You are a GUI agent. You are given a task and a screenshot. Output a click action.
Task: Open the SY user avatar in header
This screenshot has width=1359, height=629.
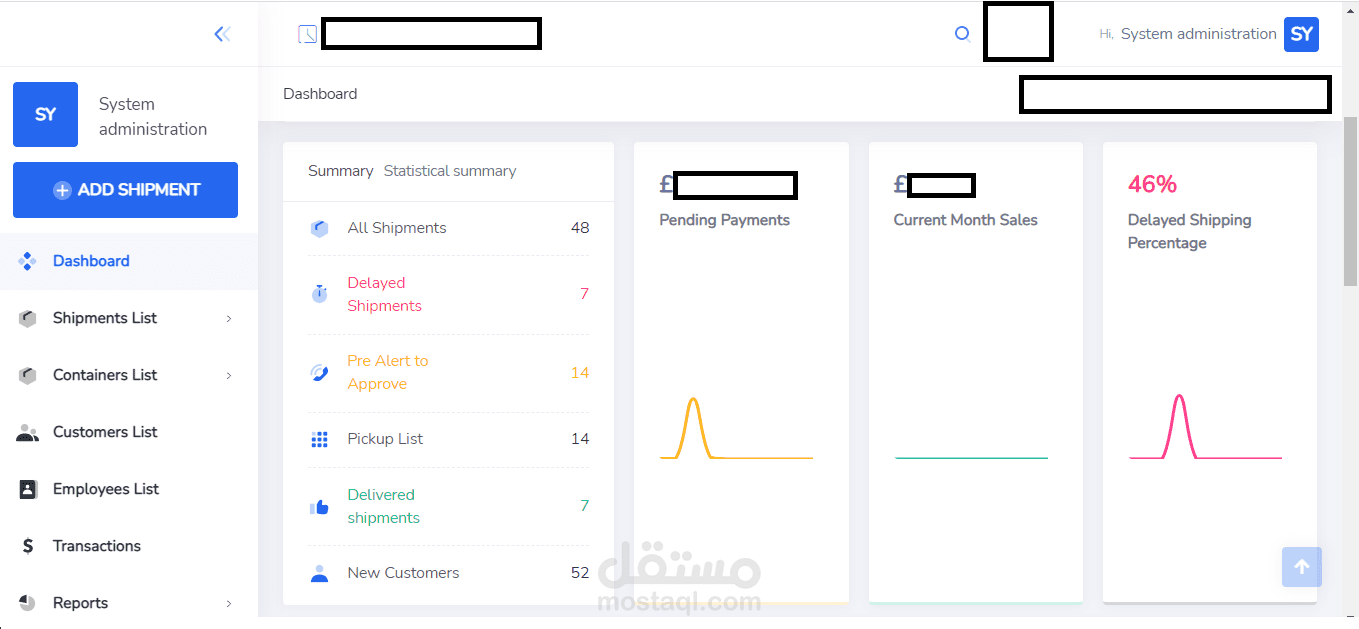pos(1301,34)
